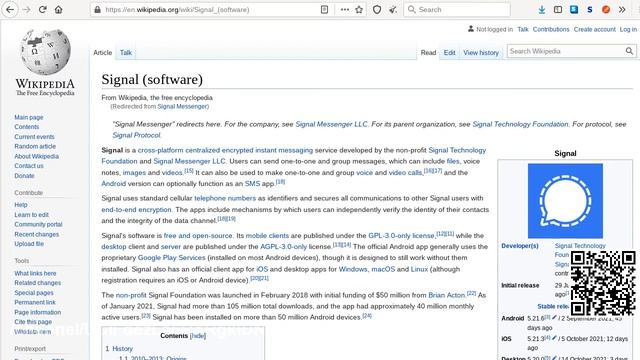Screen dimensions: 640x360
Task: Open the View history tab
Action: [x=481, y=53]
